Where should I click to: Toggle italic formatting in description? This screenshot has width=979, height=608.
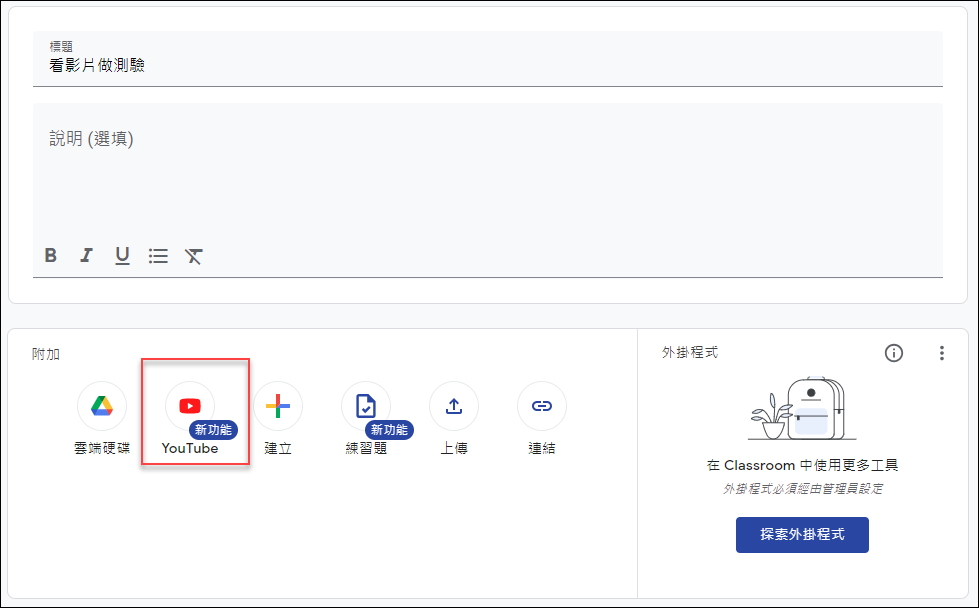(x=86, y=255)
